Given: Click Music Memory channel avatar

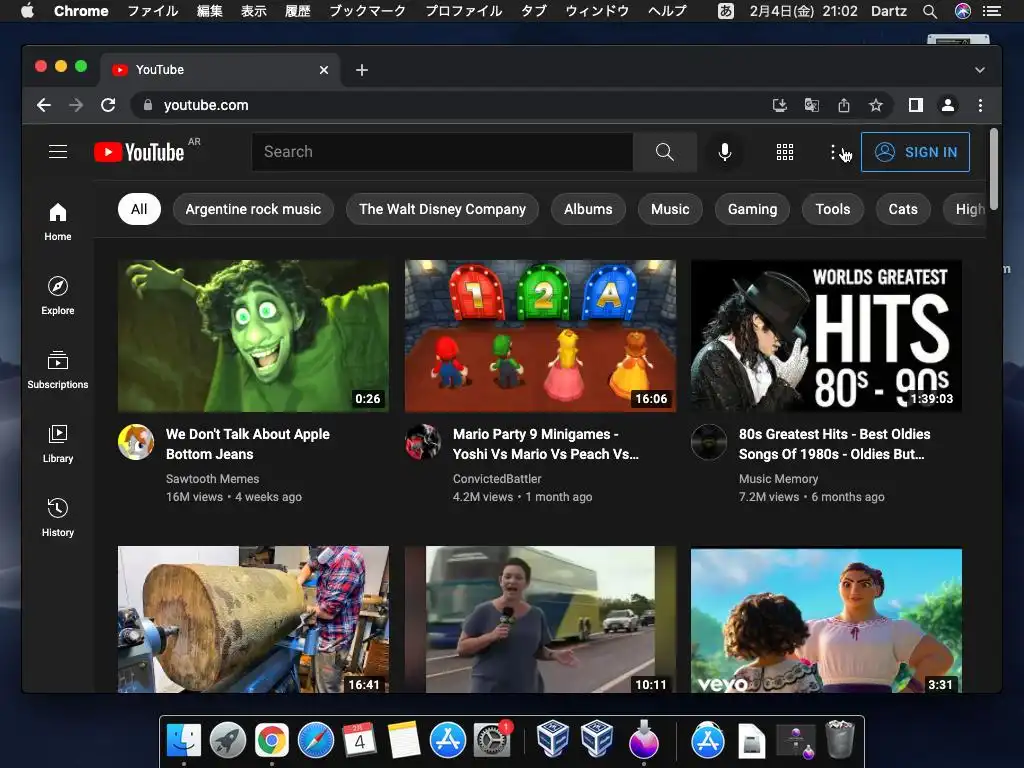Looking at the screenshot, I should click(709, 442).
